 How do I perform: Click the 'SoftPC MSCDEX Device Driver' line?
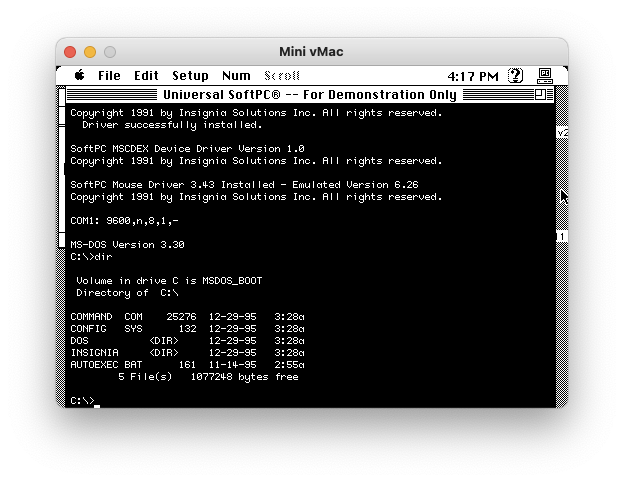[x=187, y=149]
